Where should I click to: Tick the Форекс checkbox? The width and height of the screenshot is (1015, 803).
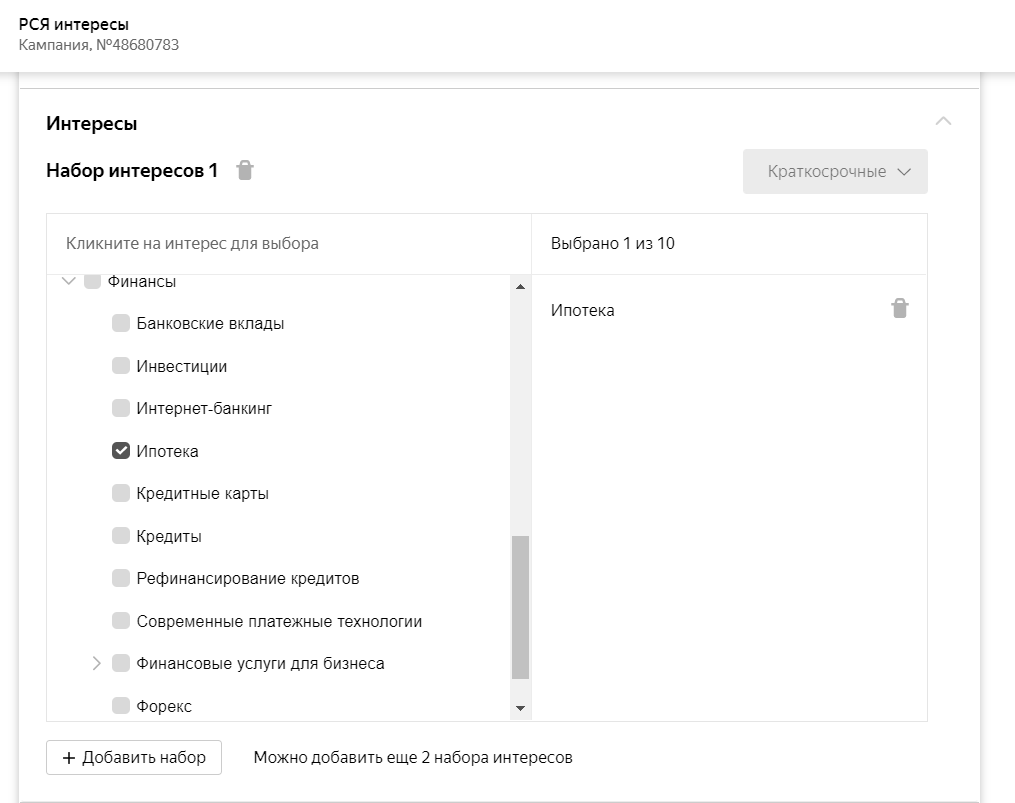(121, 706)
